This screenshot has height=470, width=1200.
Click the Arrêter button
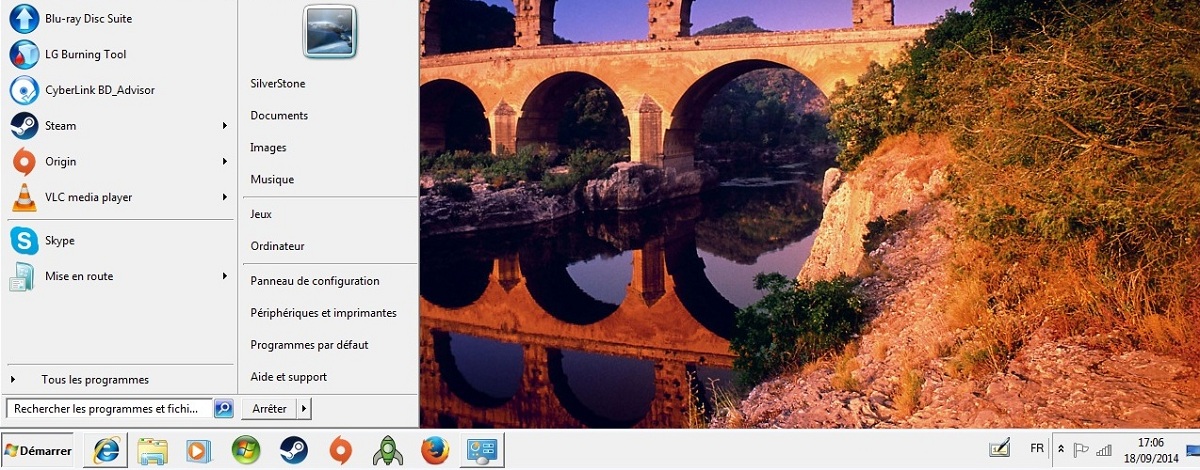tap(269, 408)
